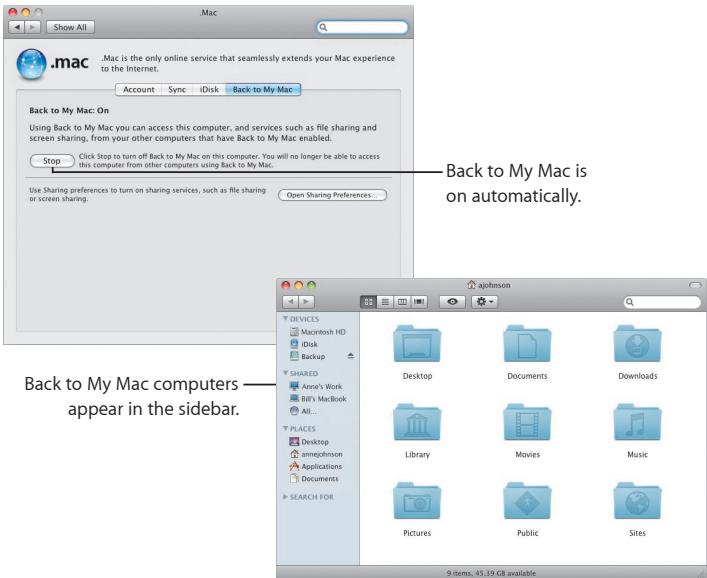
Task: Select Macintosh HD in sidebar
Action: click(318, 332)
